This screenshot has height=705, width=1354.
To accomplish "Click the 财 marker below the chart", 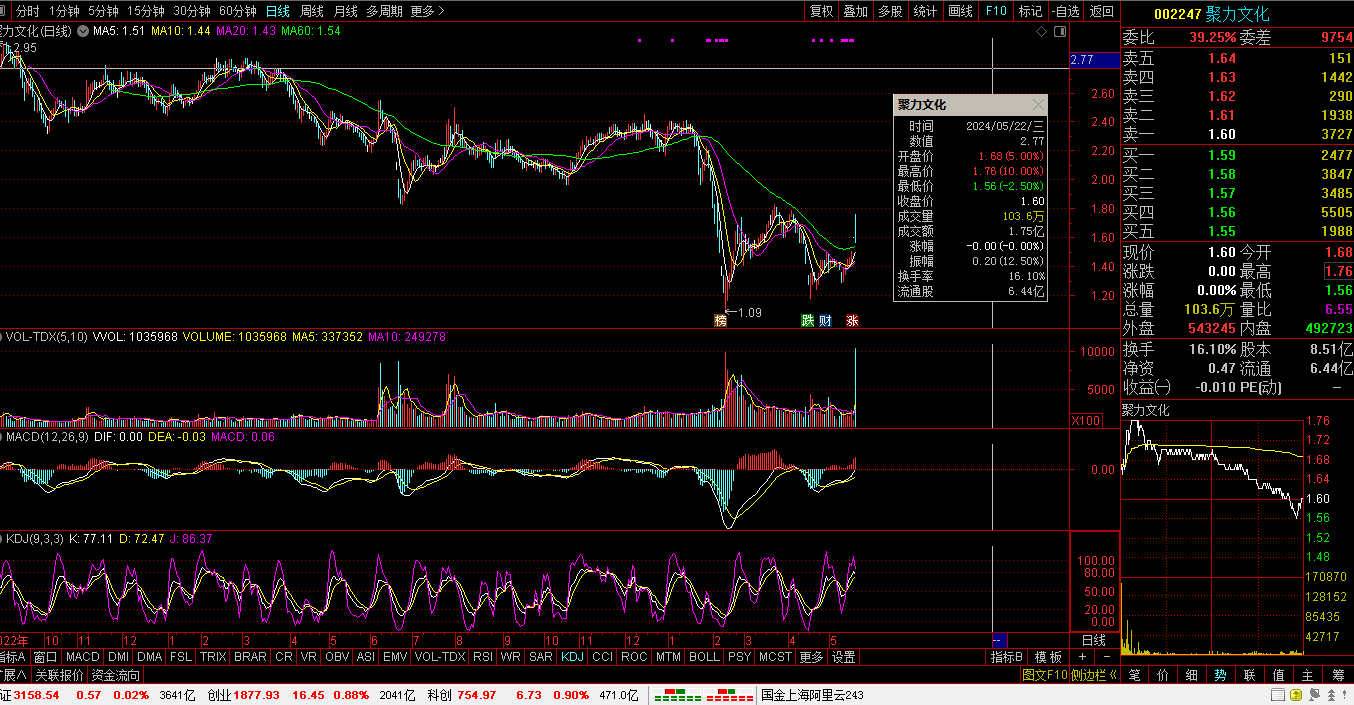I will click(825, 321).
